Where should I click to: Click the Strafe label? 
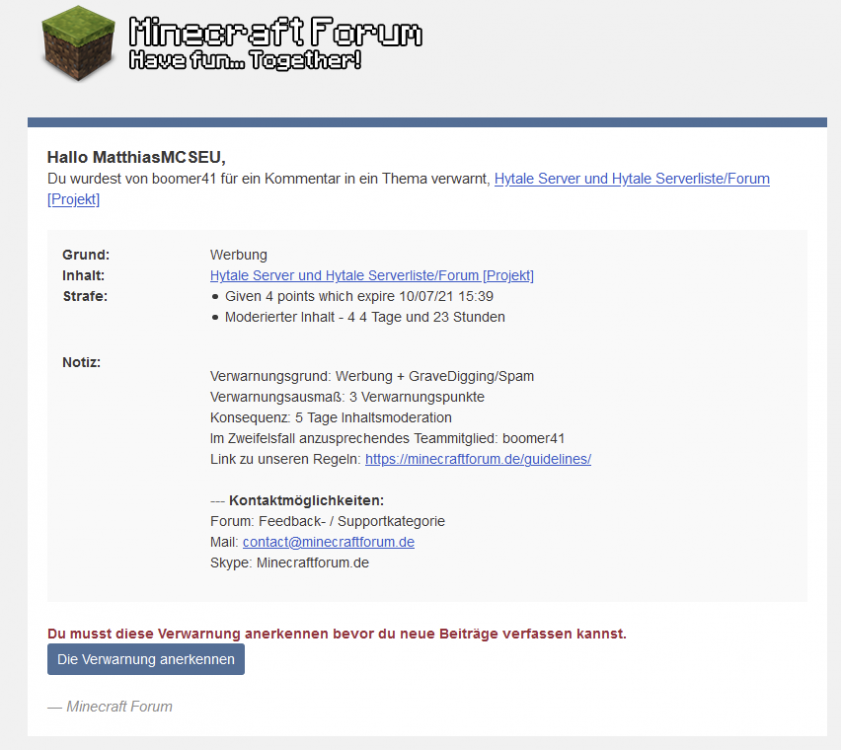click(x=85, y=296)
